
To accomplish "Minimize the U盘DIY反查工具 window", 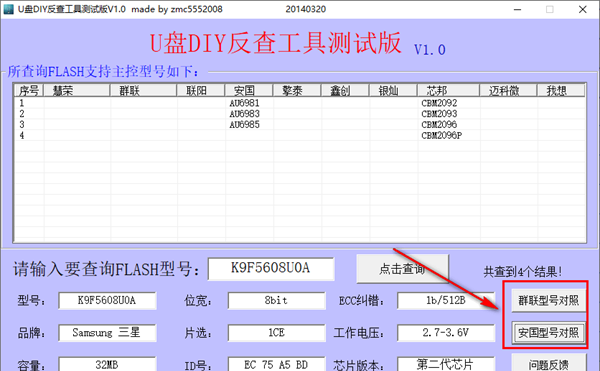I will pyautogui.click(x=517, y=9).
